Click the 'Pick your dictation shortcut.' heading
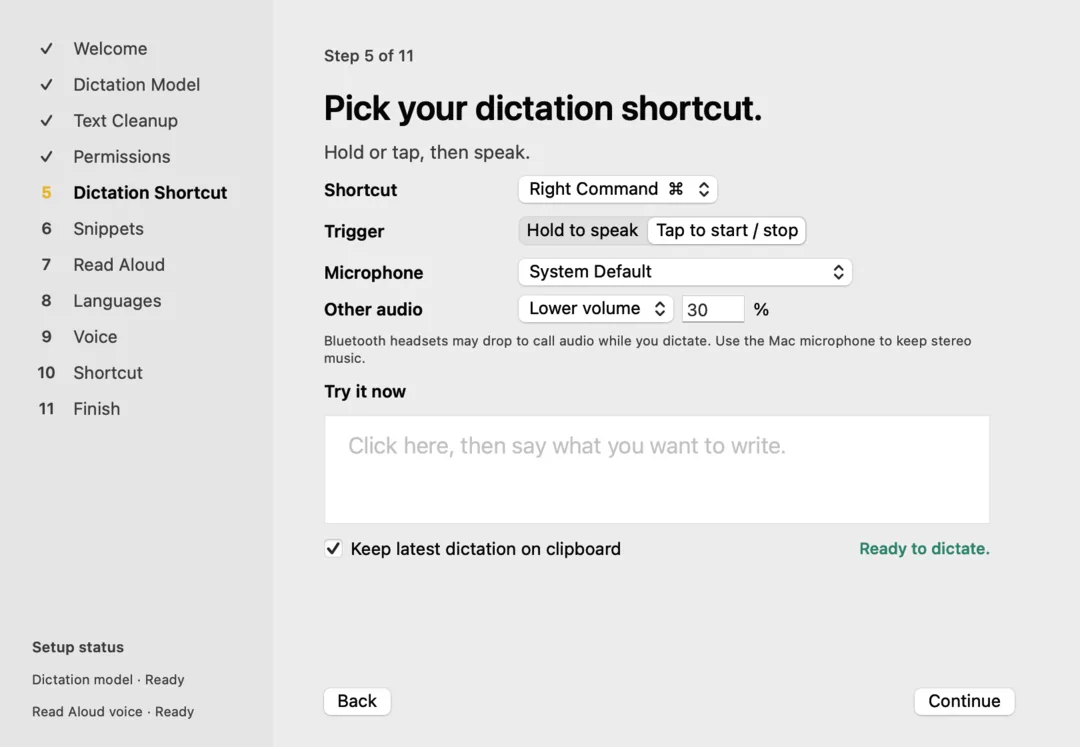This screenshot has width=1080, height=747. [543, 108]
